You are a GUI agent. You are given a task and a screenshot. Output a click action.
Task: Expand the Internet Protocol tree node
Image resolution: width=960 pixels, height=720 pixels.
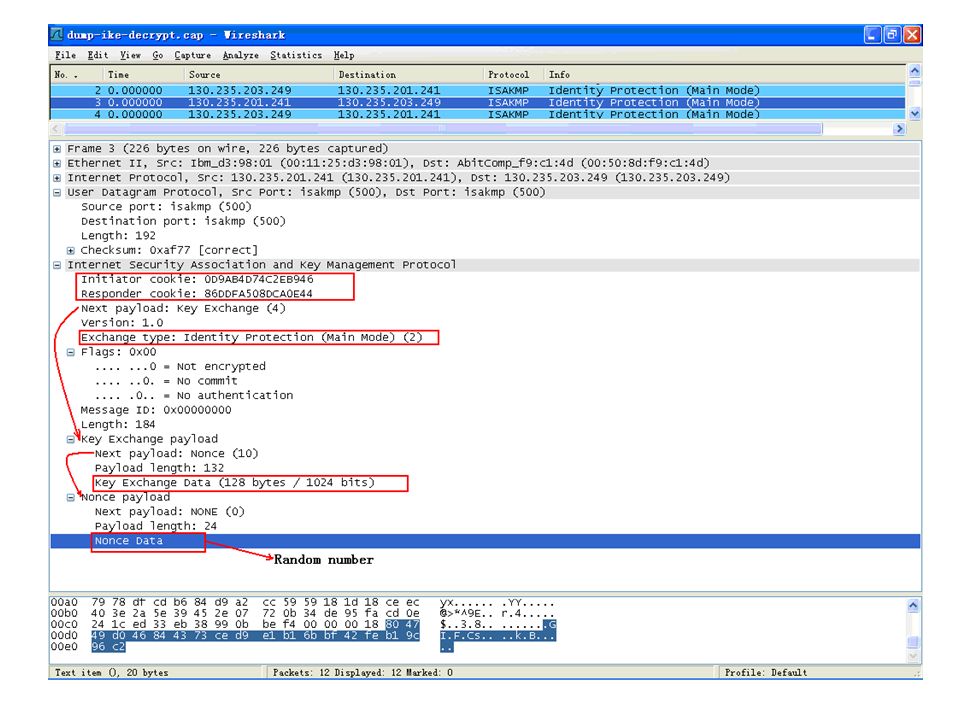[57, 178]
